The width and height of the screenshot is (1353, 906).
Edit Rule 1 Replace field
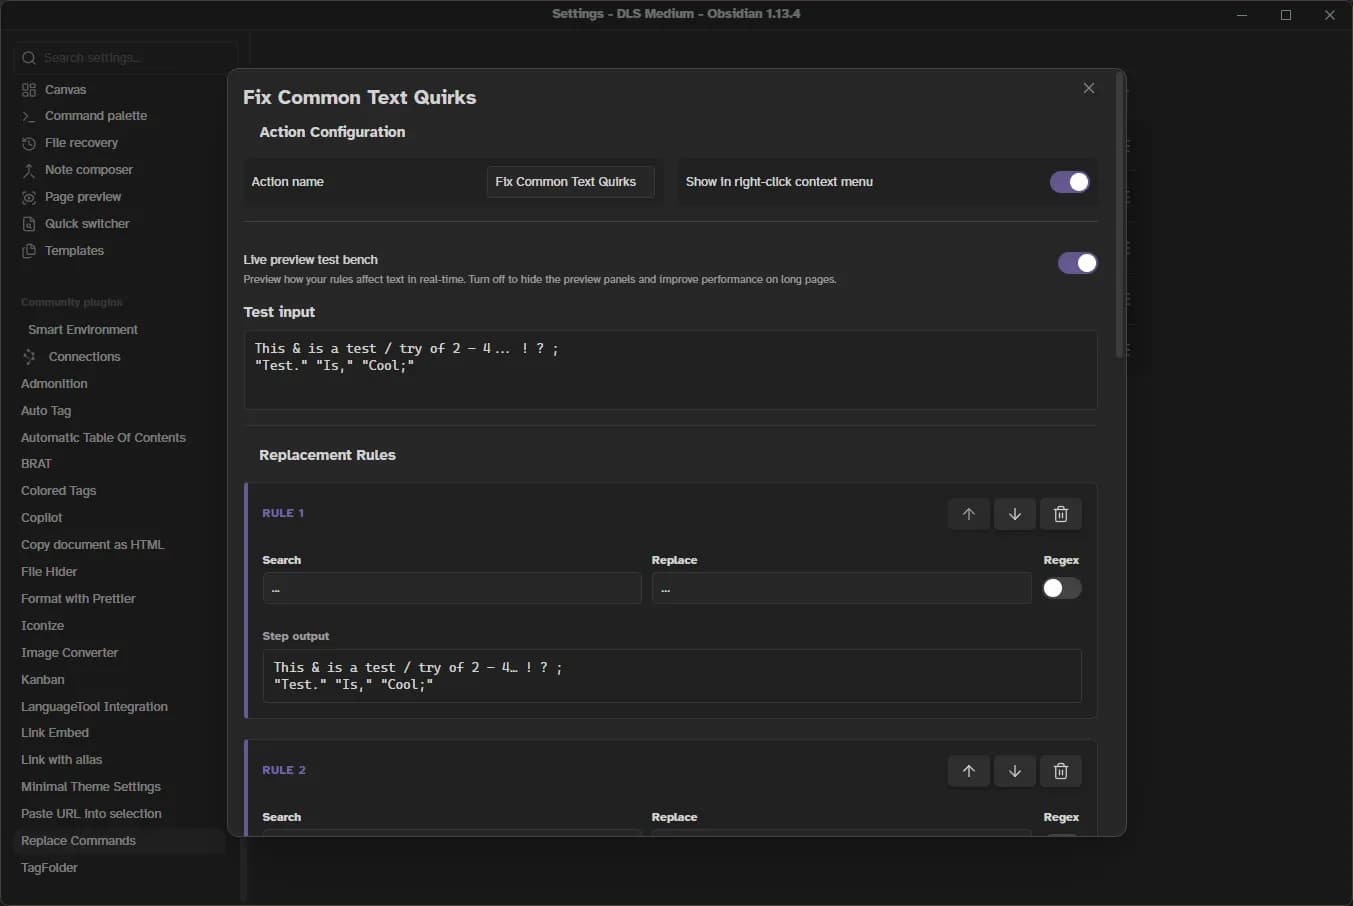tap(841, 588)
